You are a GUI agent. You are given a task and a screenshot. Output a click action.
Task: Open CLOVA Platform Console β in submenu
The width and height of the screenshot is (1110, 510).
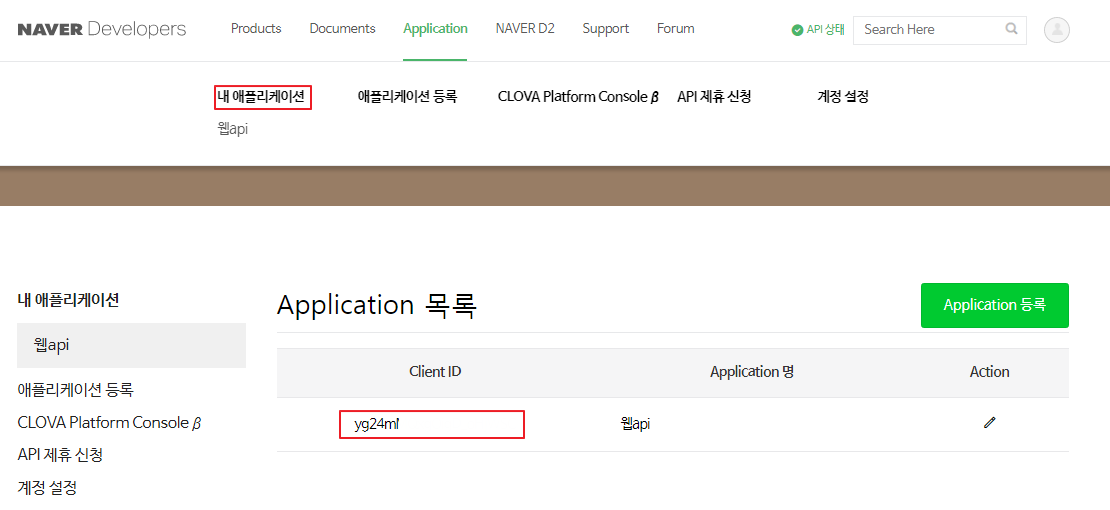tap(578, 97)
